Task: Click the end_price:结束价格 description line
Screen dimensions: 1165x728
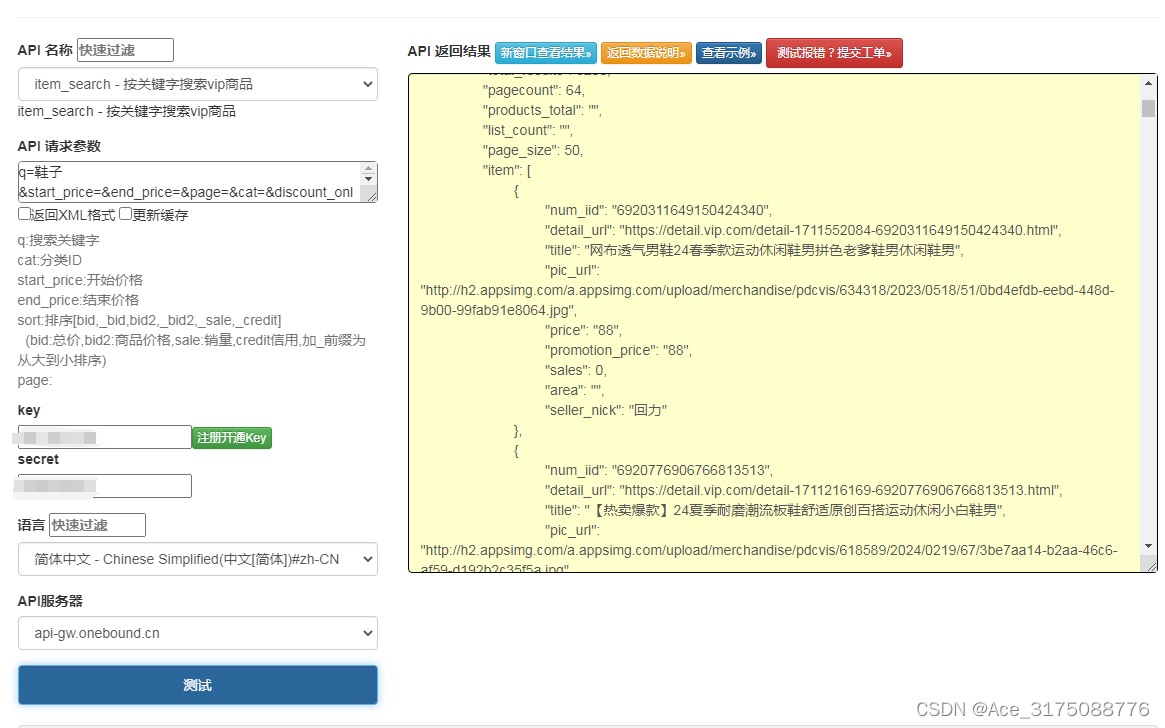Action: pyautogui.click(x=79, y=300)
